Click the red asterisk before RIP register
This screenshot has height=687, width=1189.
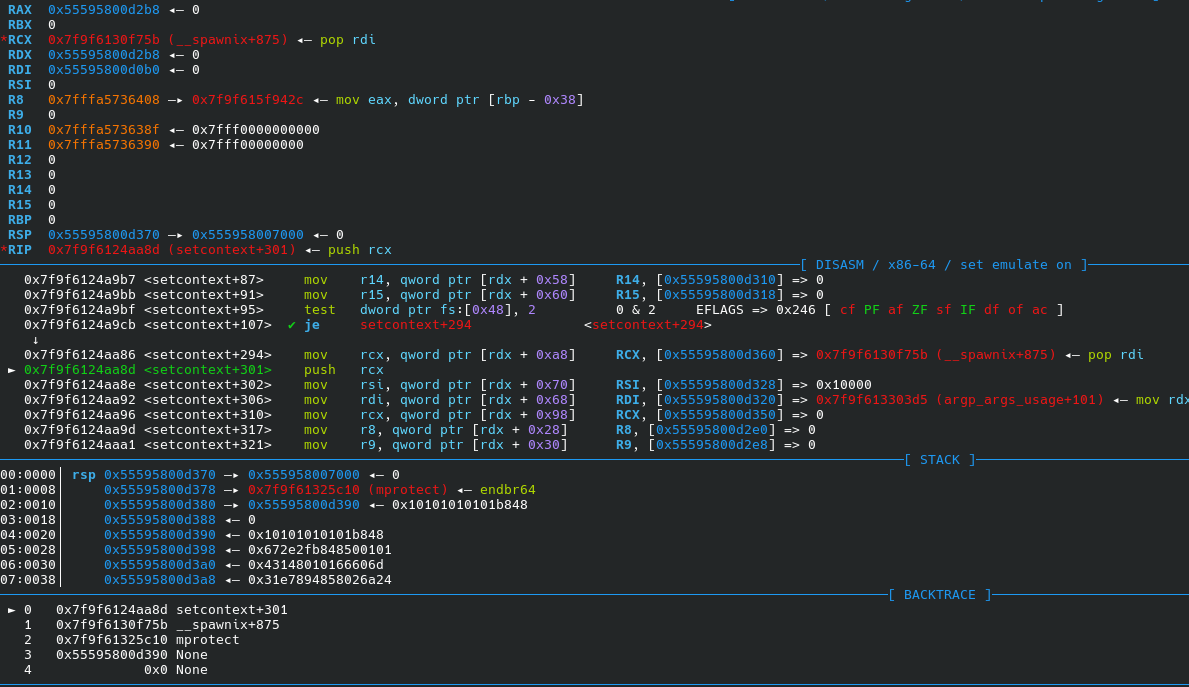tap(4, 249)
